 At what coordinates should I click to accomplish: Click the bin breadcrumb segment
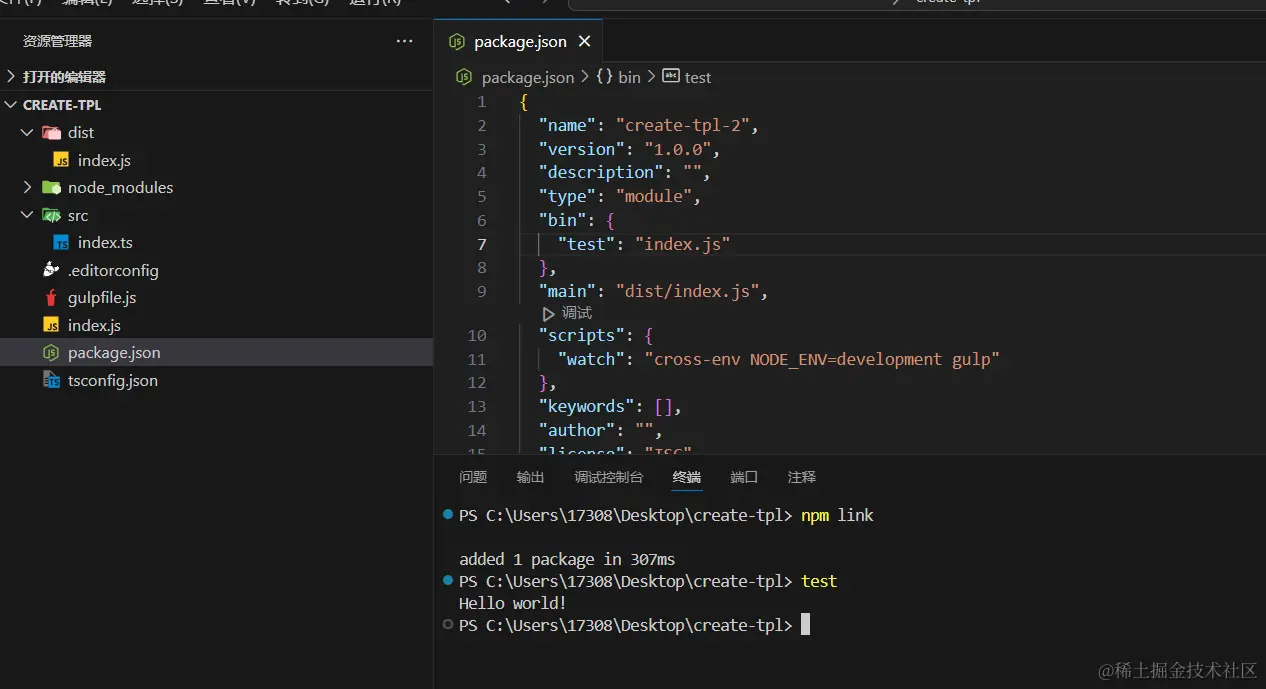(629, 77)
